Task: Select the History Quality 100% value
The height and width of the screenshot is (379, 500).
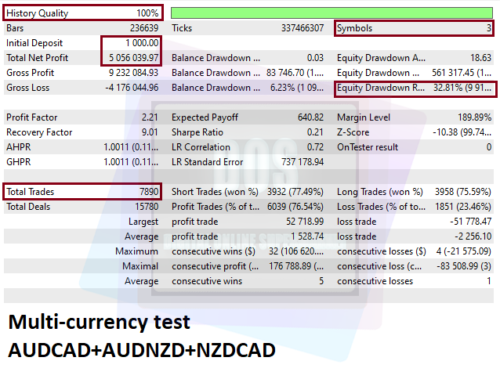Action: [147, 13]
